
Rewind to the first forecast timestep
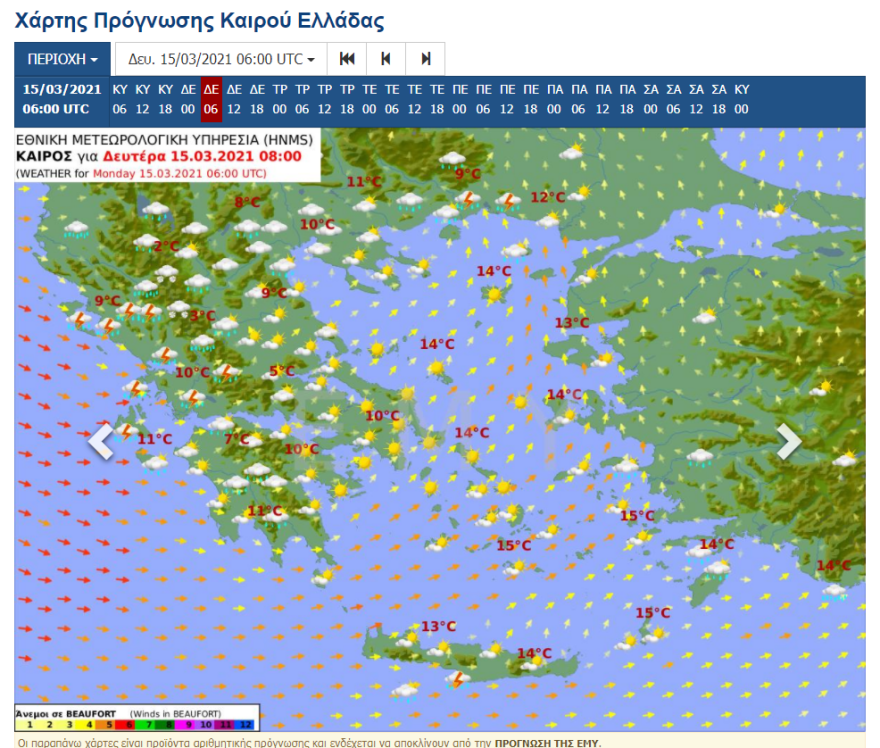(x=347, y=59)
